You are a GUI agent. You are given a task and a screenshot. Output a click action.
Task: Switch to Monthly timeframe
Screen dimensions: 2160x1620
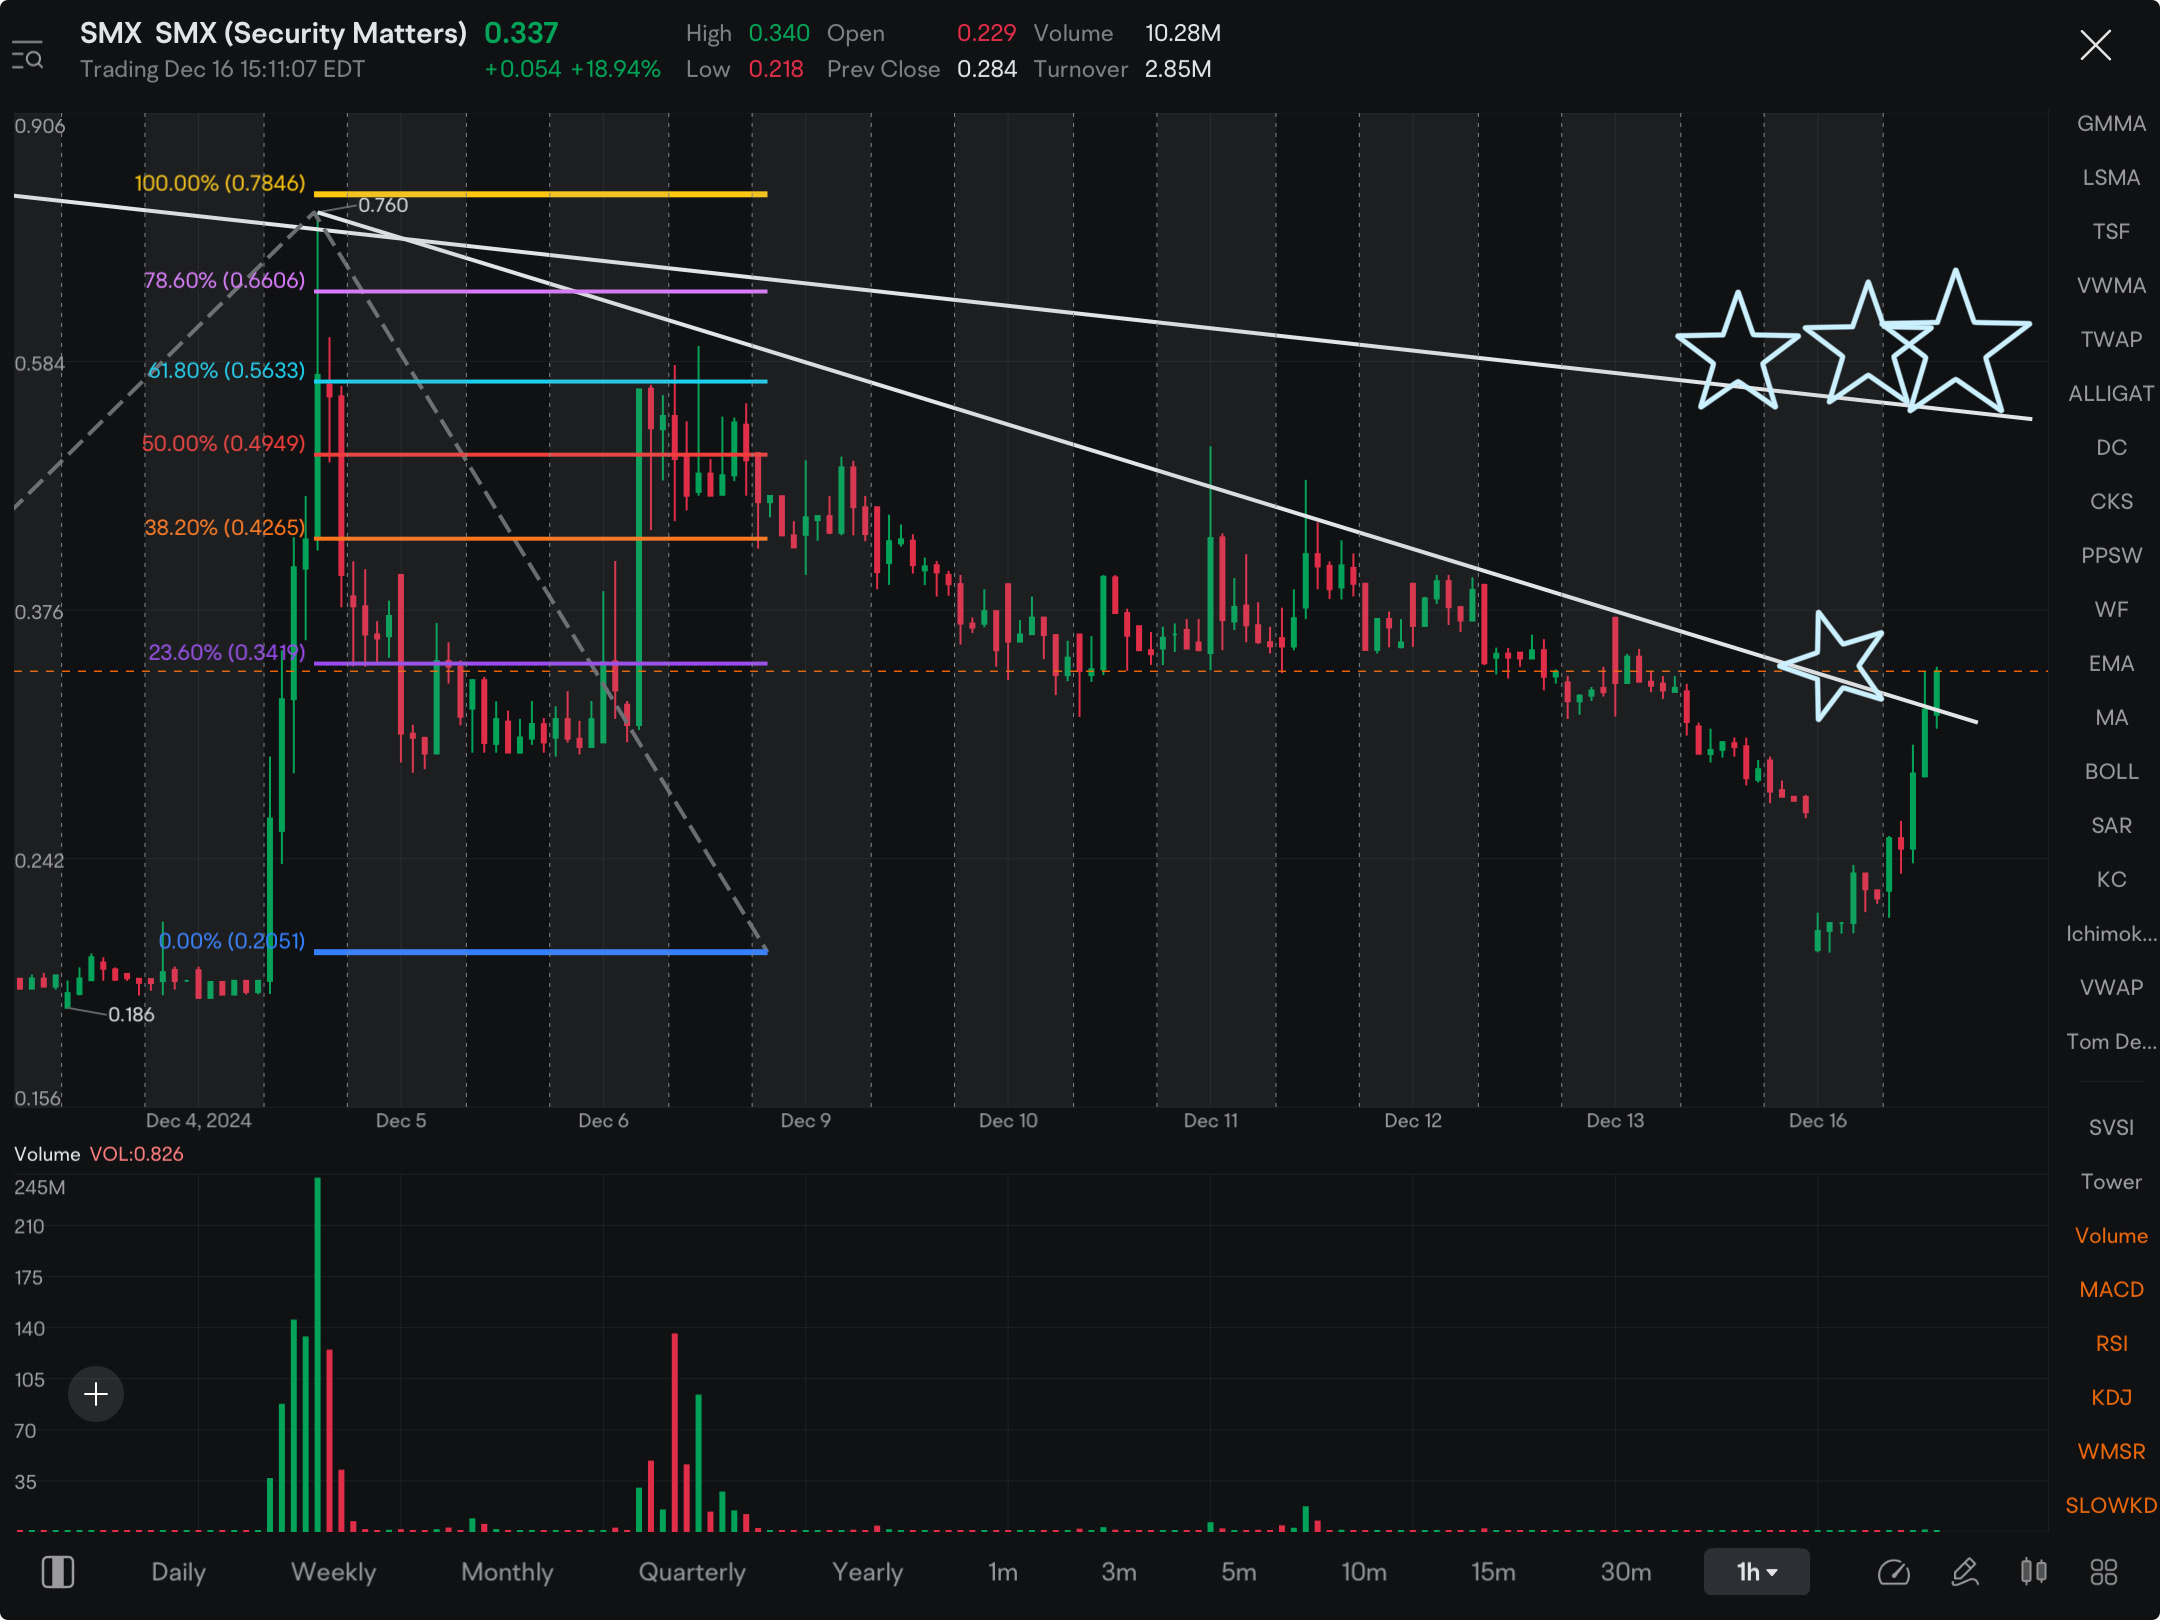point(507,1572)
